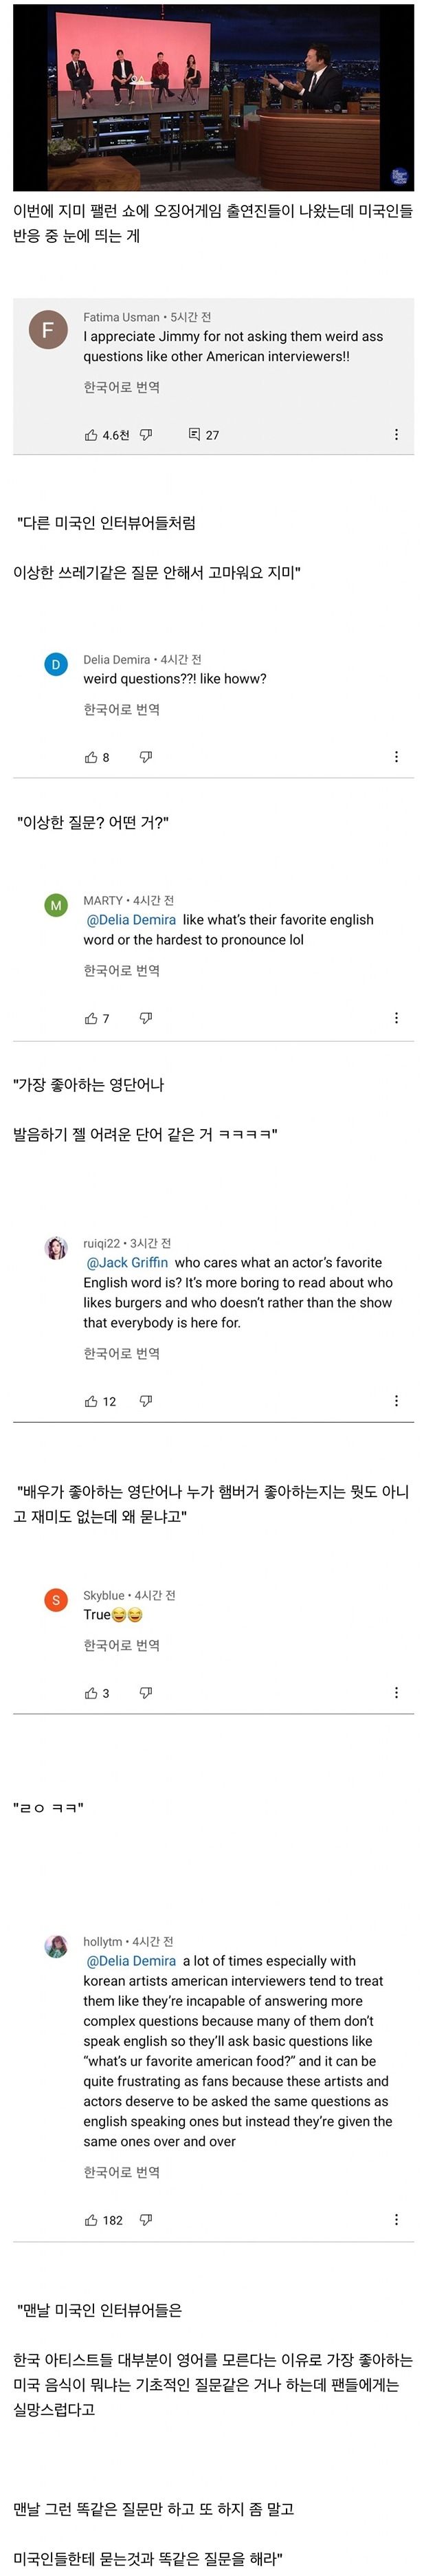Open Fatima Usman's profile avatar
The height and width of the screenshot is (2576, 424).
click(48, 330)
